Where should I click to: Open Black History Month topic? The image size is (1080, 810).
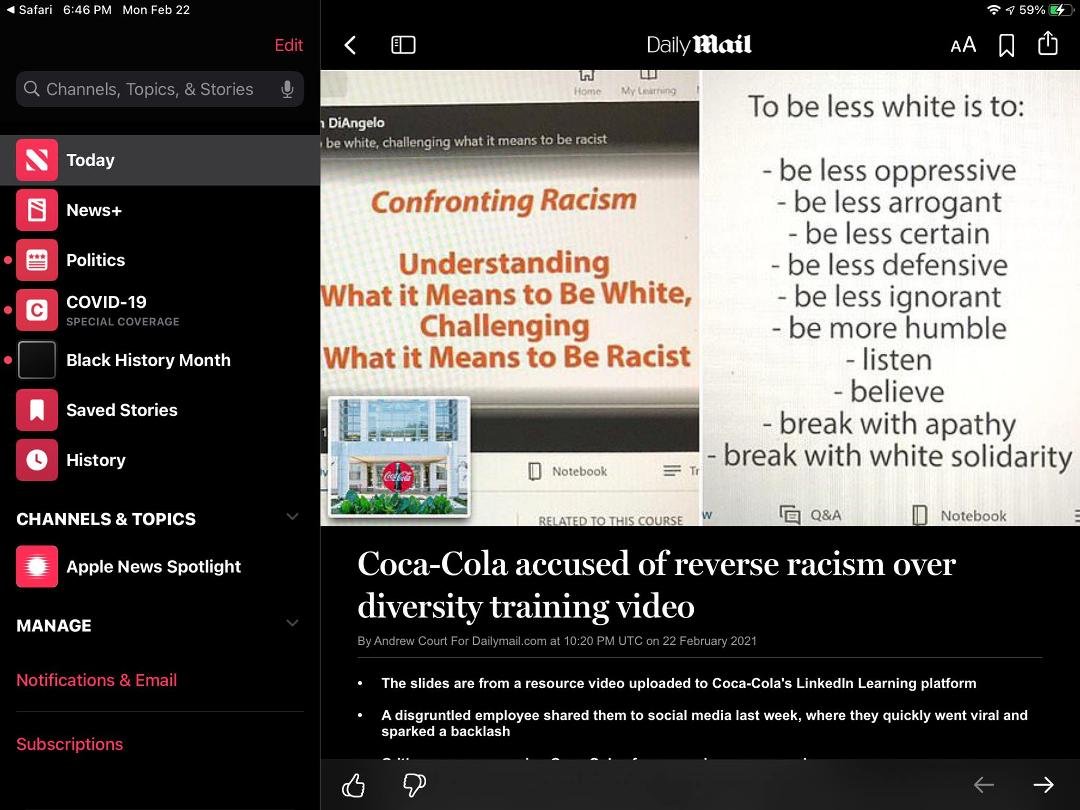coord(160,360)
